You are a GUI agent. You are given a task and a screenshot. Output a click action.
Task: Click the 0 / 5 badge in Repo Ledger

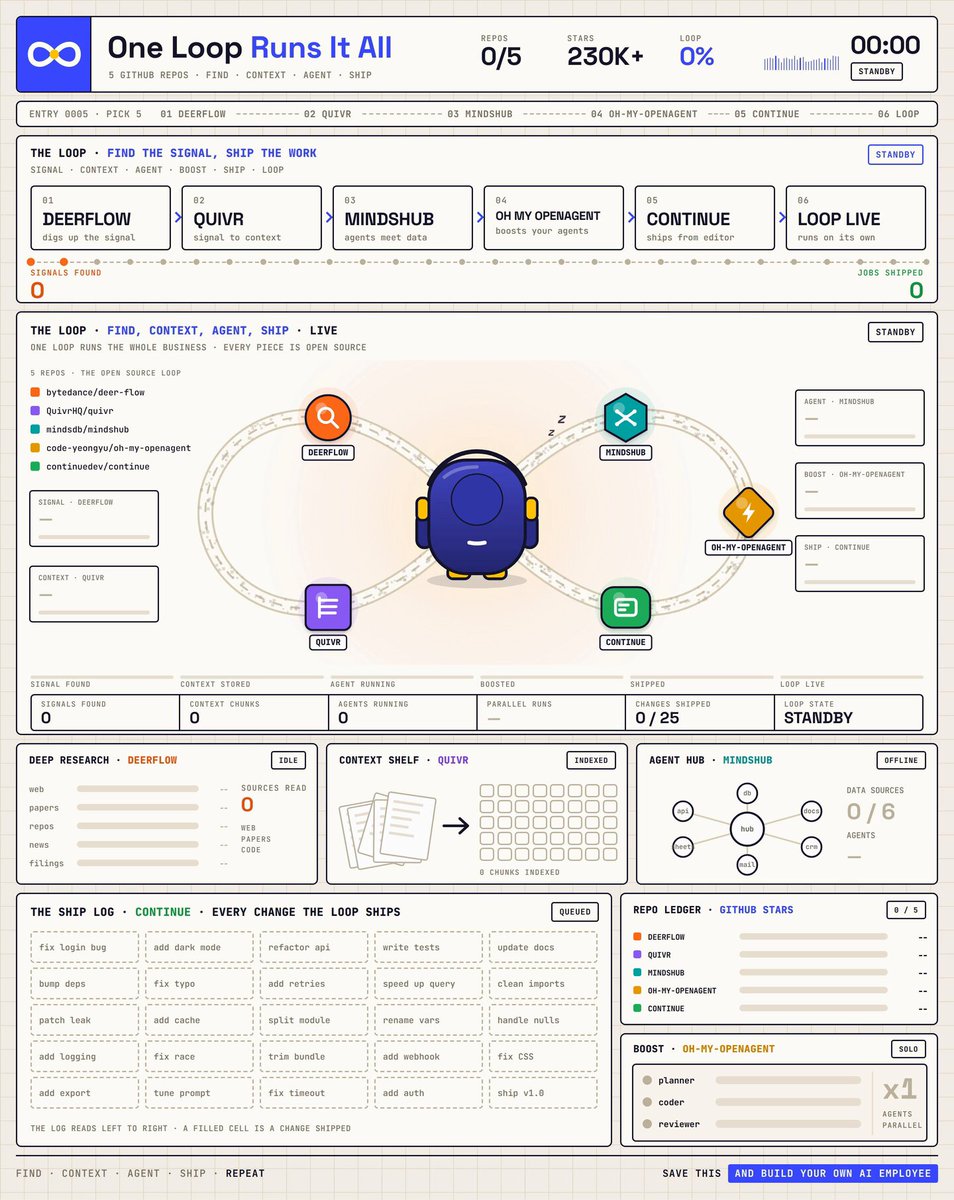pos(906,910)
